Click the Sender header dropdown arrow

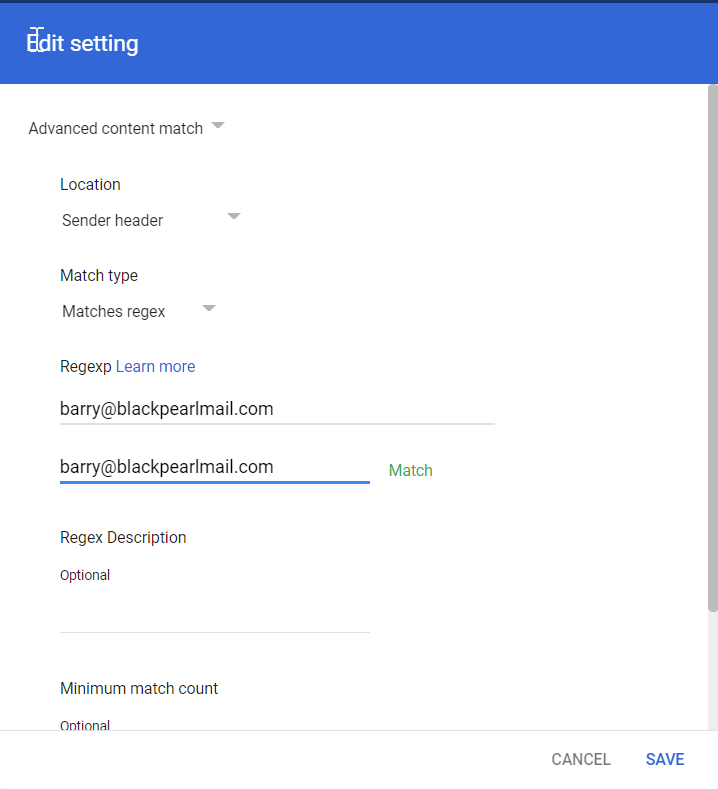pos(234,216)
